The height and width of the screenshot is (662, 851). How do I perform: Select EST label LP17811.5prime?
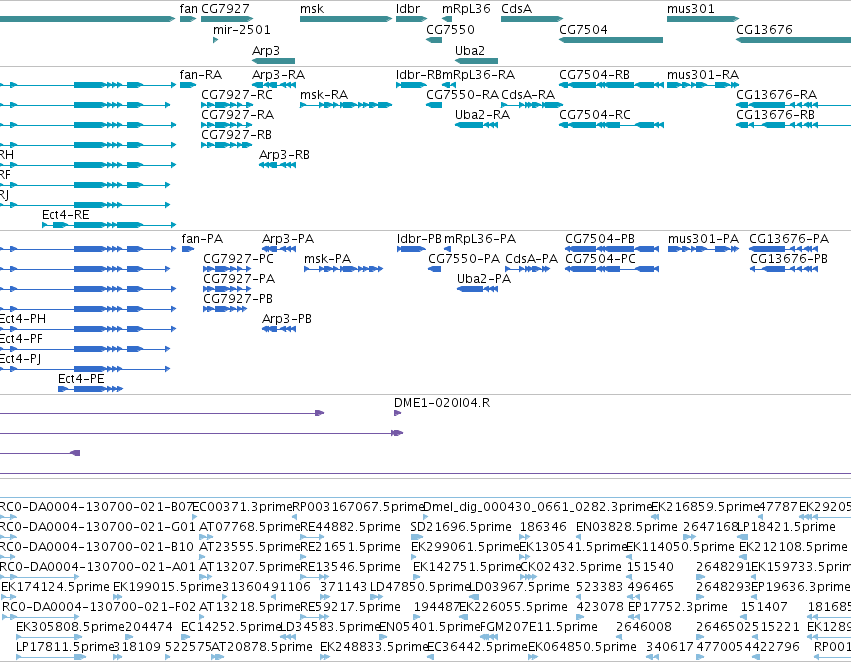63,647
